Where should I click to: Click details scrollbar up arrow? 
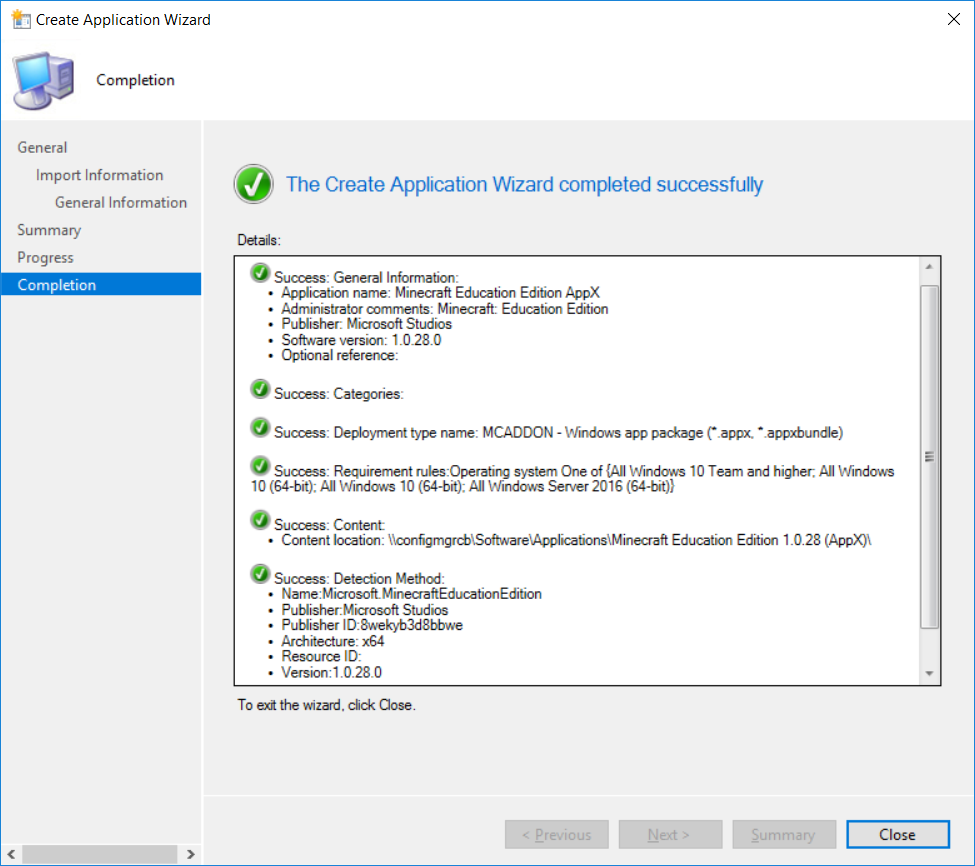929,266
